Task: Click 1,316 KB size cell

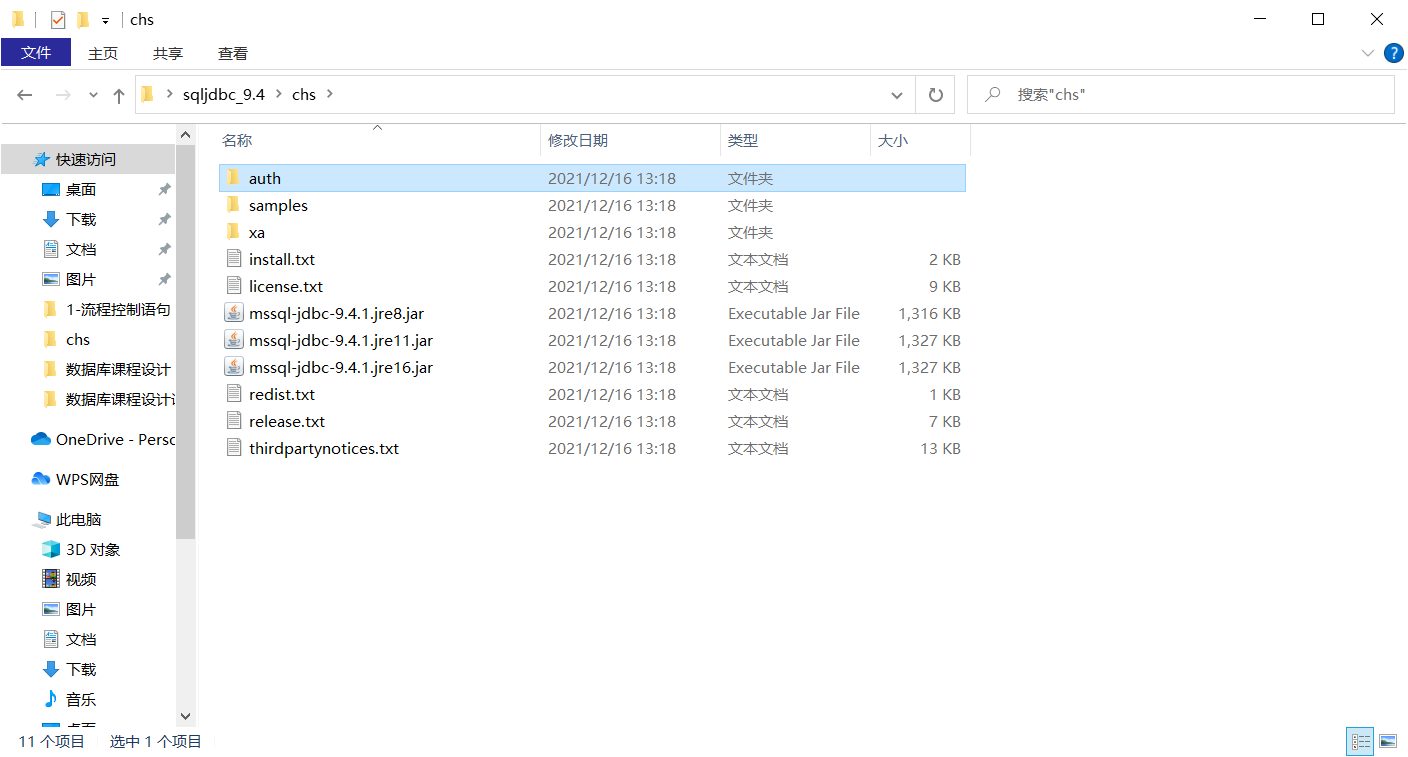Action: click(x=929, y=313)
